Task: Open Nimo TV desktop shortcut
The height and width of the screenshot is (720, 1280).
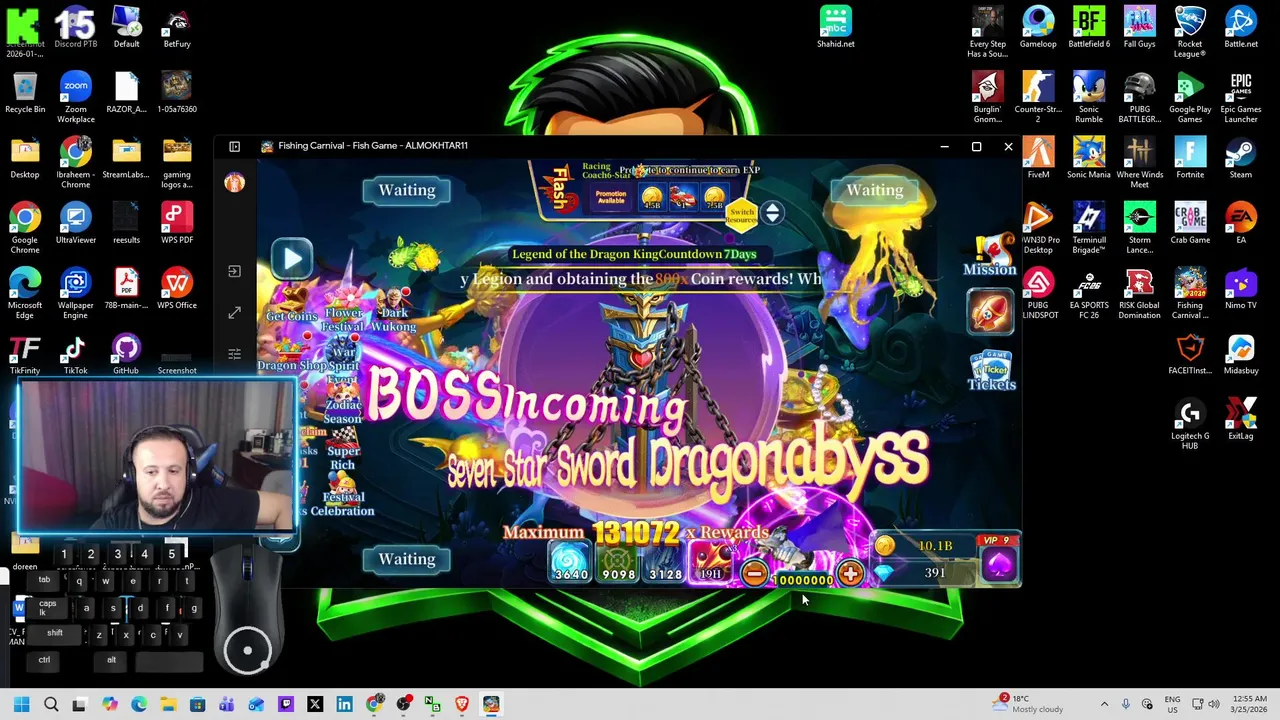Action: click(1240, 289)
